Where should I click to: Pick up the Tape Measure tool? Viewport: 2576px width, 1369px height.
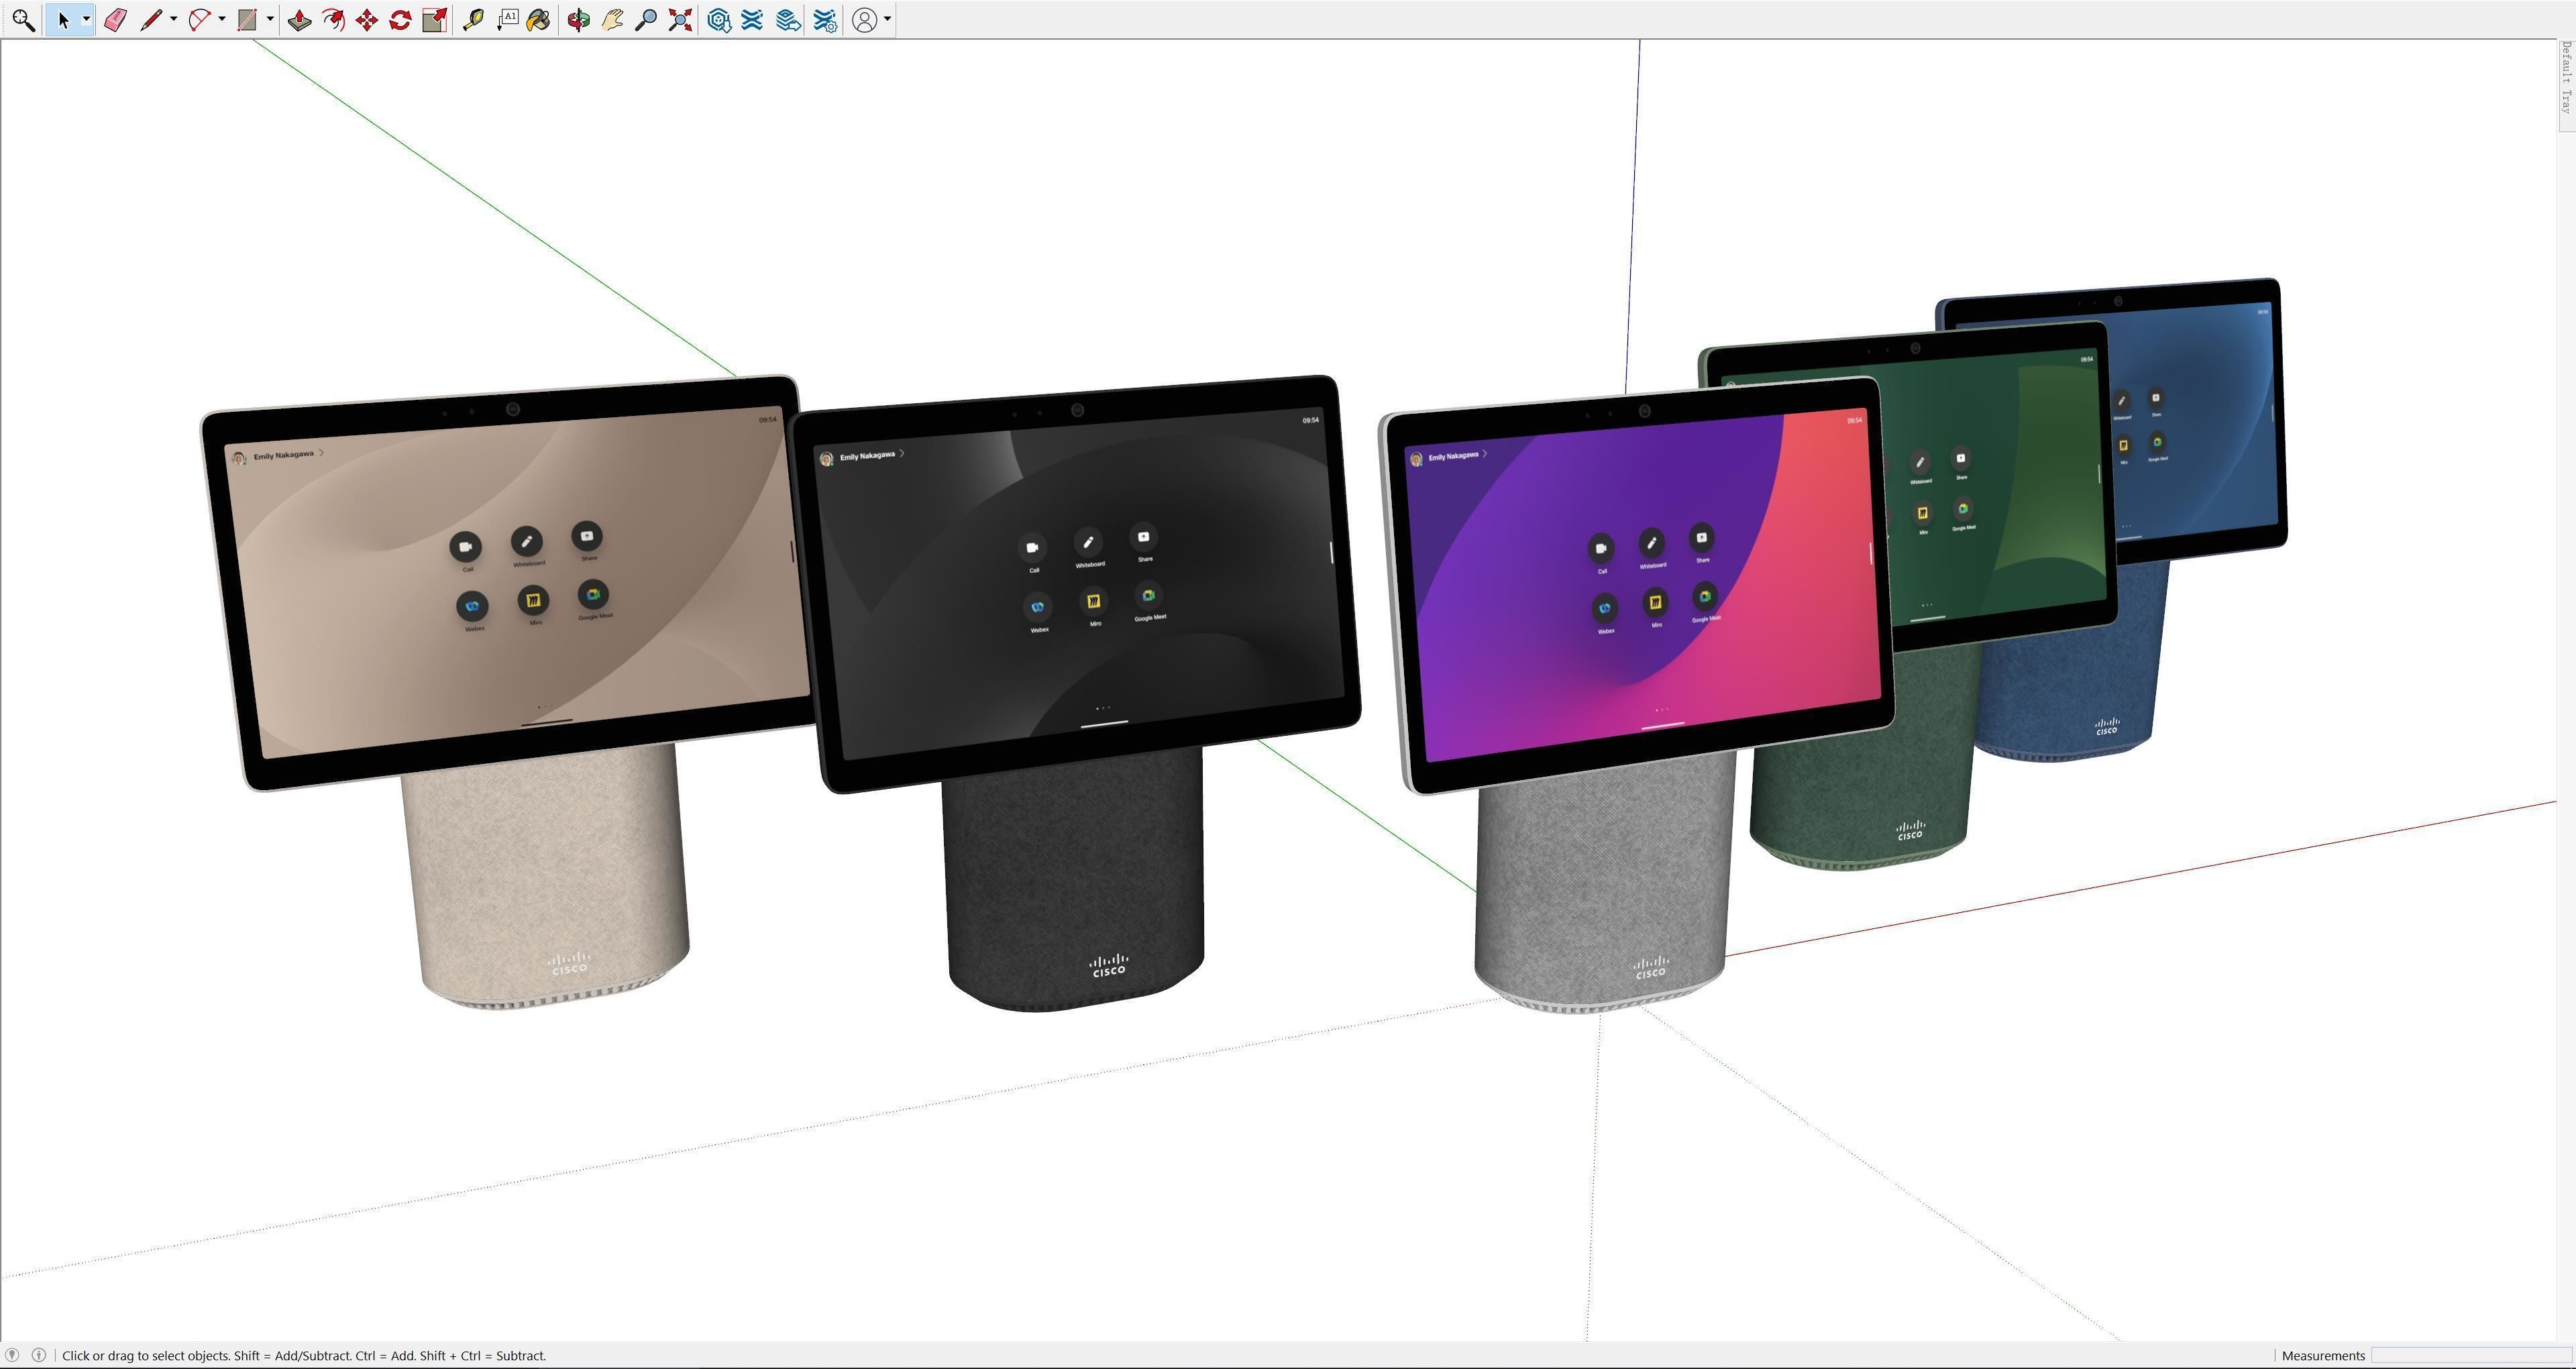pos(473,19)
